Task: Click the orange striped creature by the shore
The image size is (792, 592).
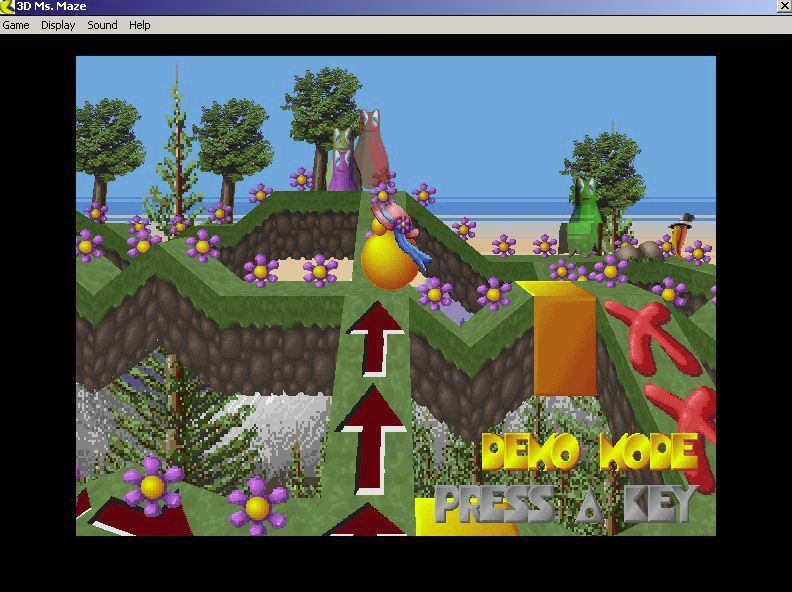Action: coord(684,237)
